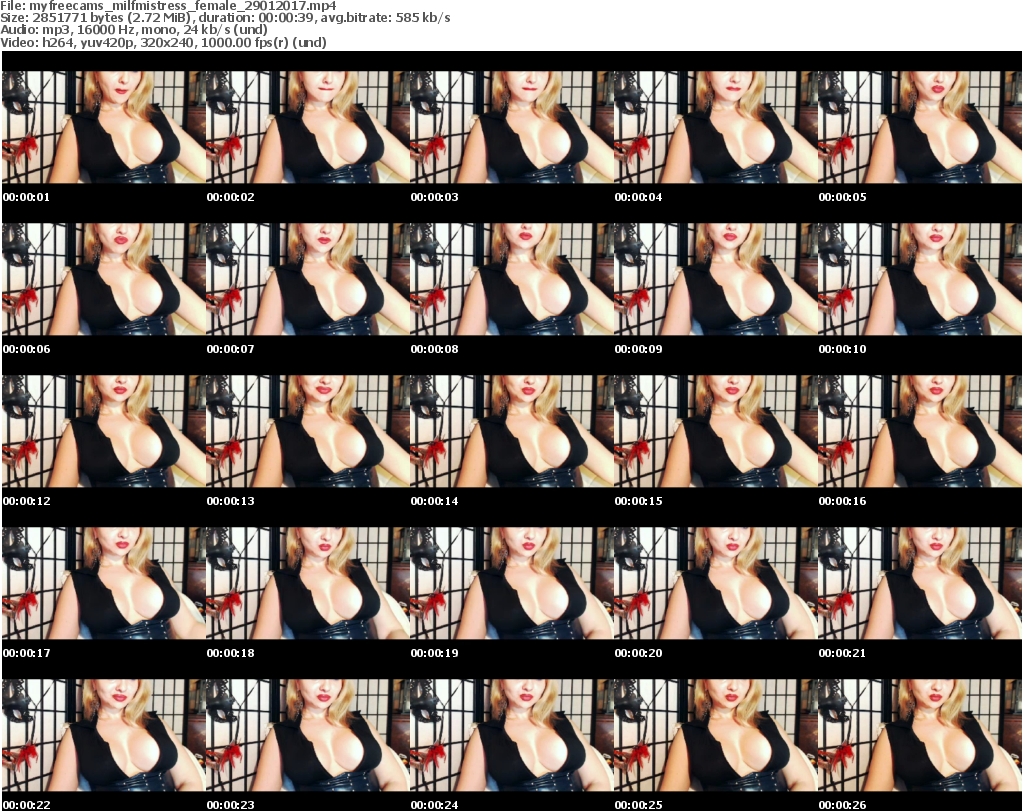Select the frame thumbnail stamped 00:00:02
1024x811 pixels.
tap(308, 127)
